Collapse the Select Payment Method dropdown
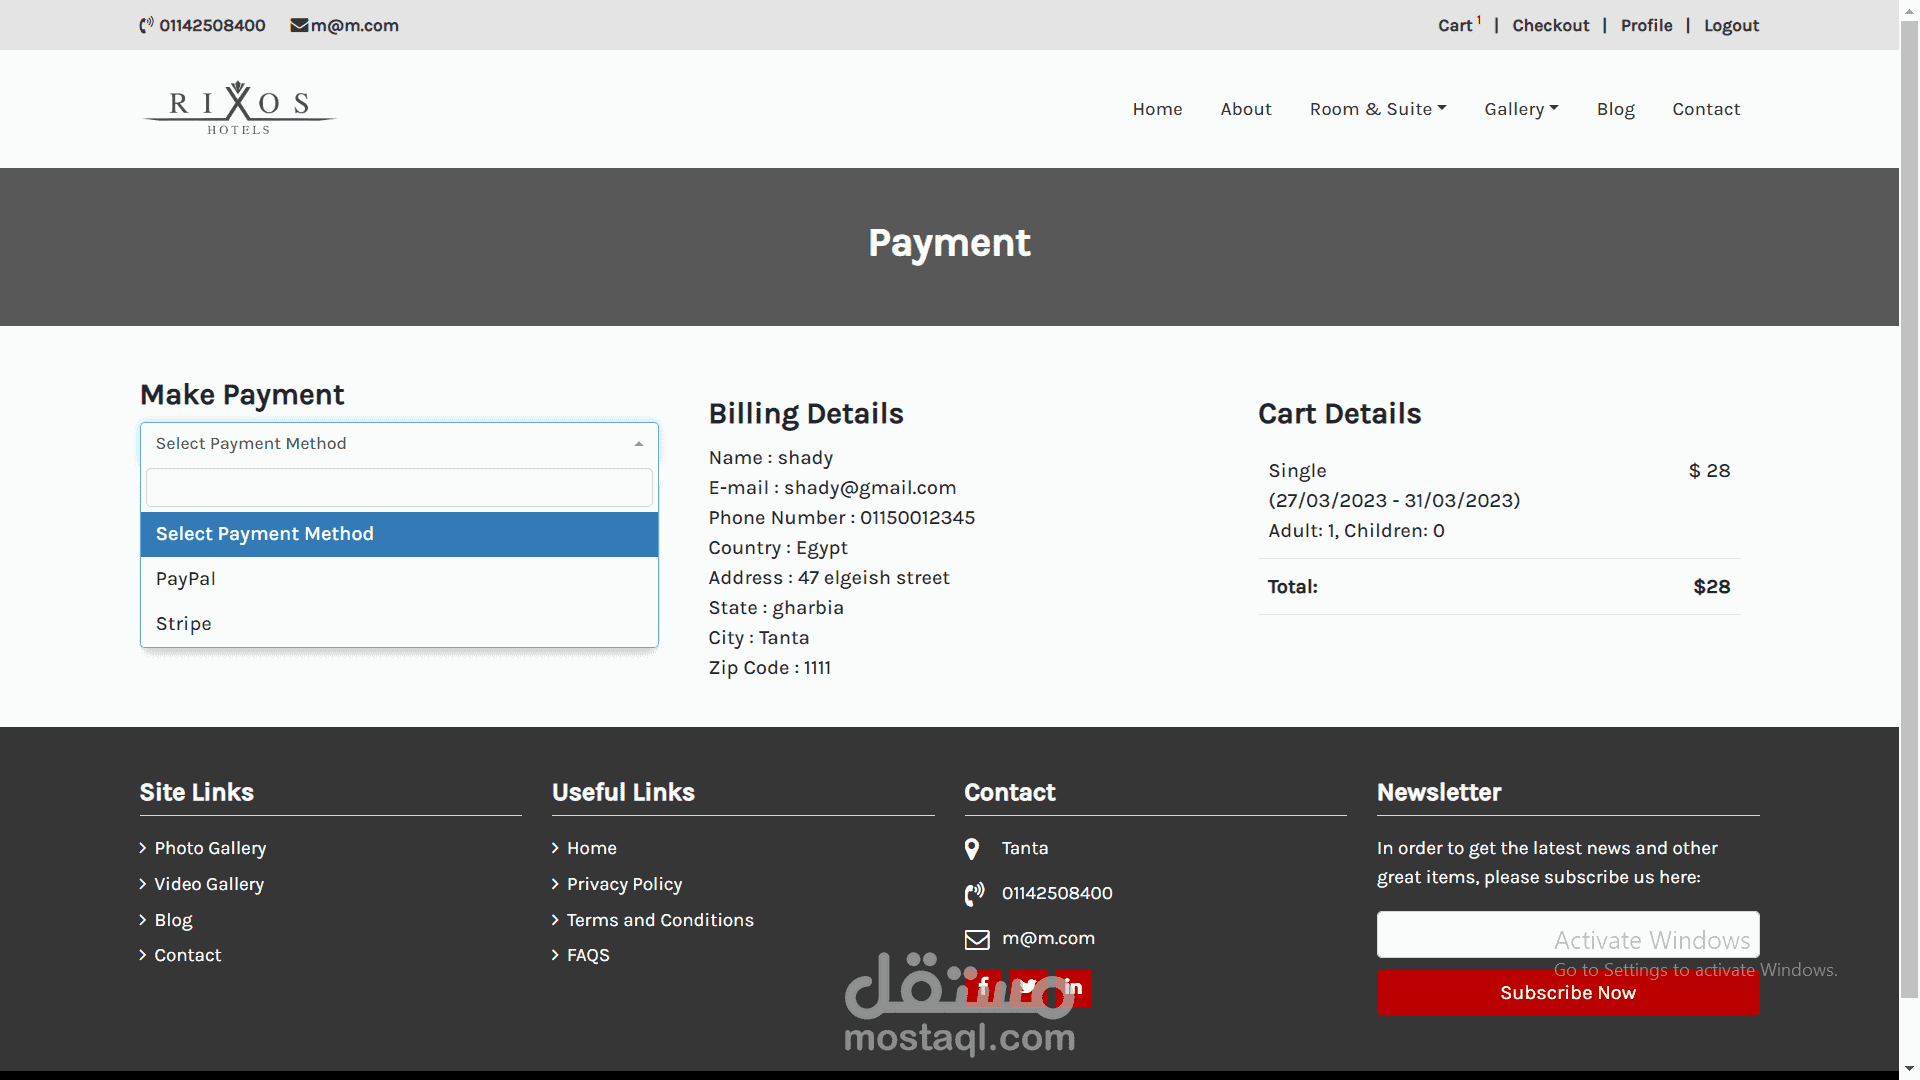The width and height of the screenshot is (1920, 1080). tap(638, 444)
